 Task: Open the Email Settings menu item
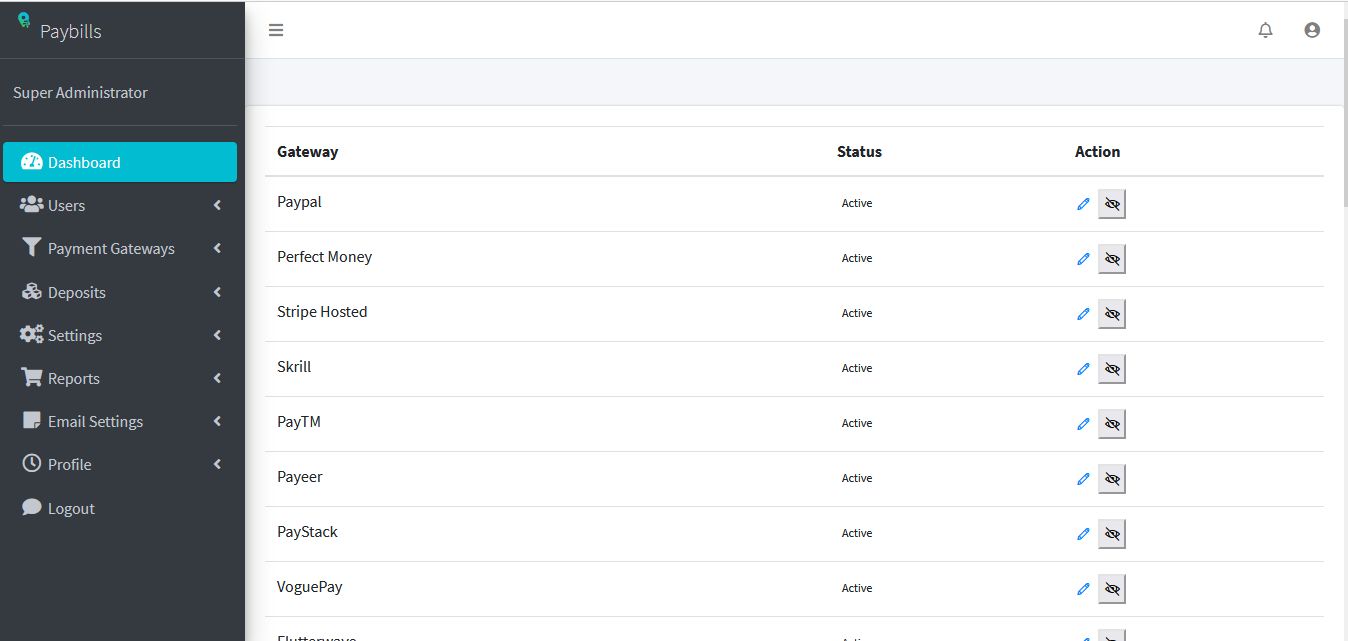pos(120,421)
